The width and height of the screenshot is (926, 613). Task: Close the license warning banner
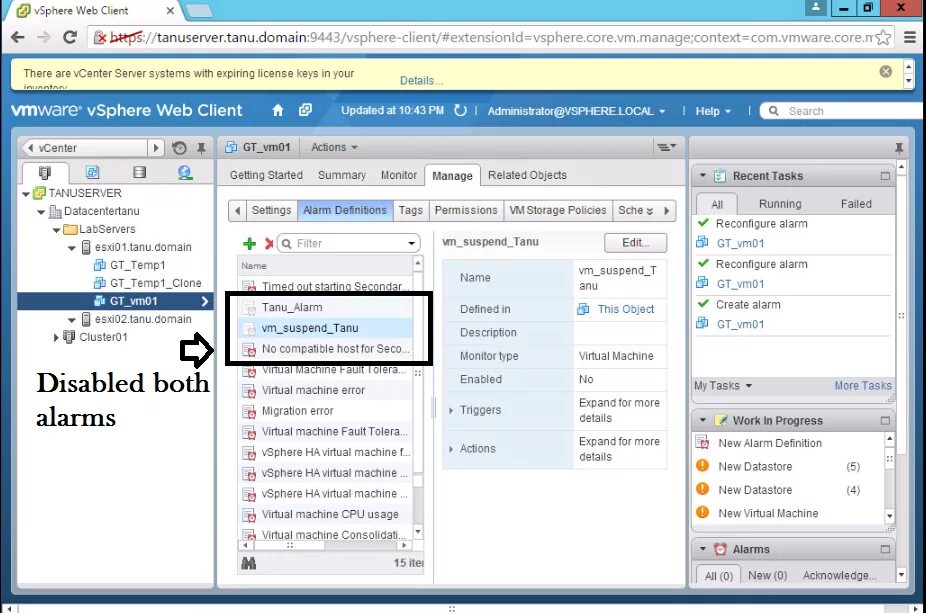[885, 71]
